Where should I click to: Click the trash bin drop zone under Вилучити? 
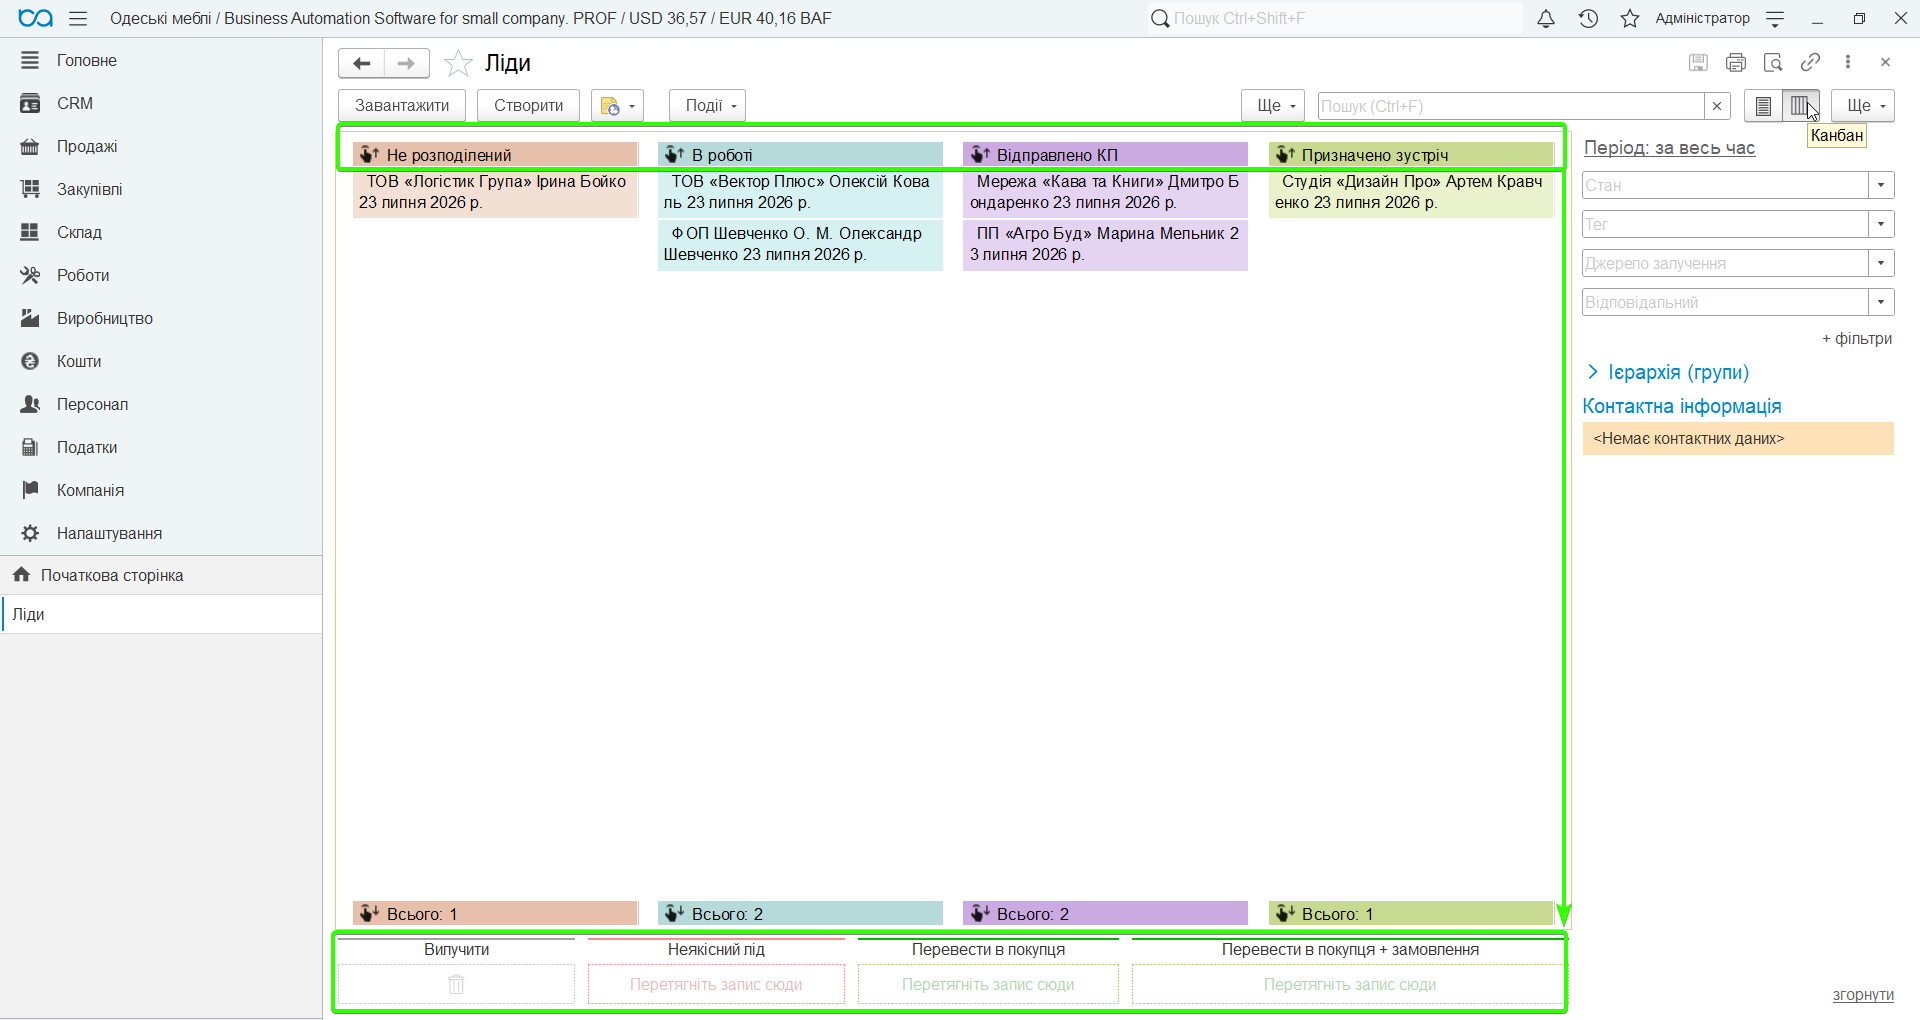coord(456,984)
